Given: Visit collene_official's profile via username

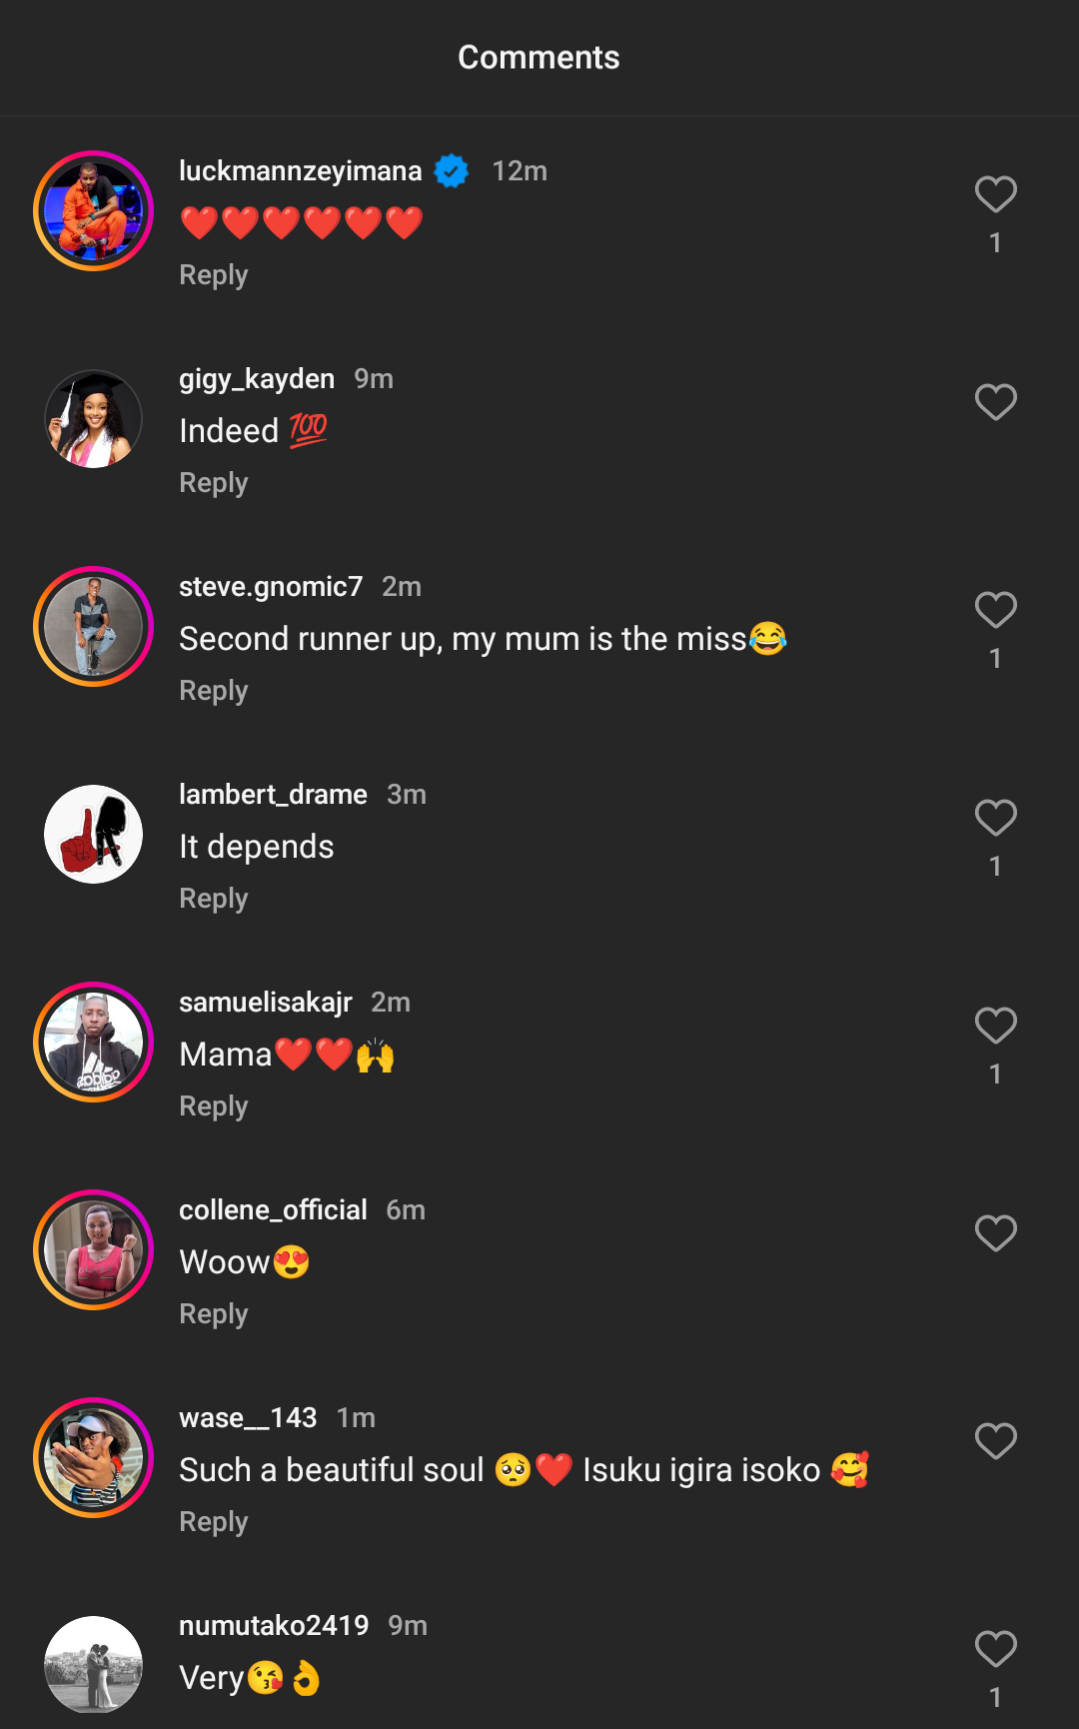Looking at the screenshot, I should click(x=273, y=1210).
